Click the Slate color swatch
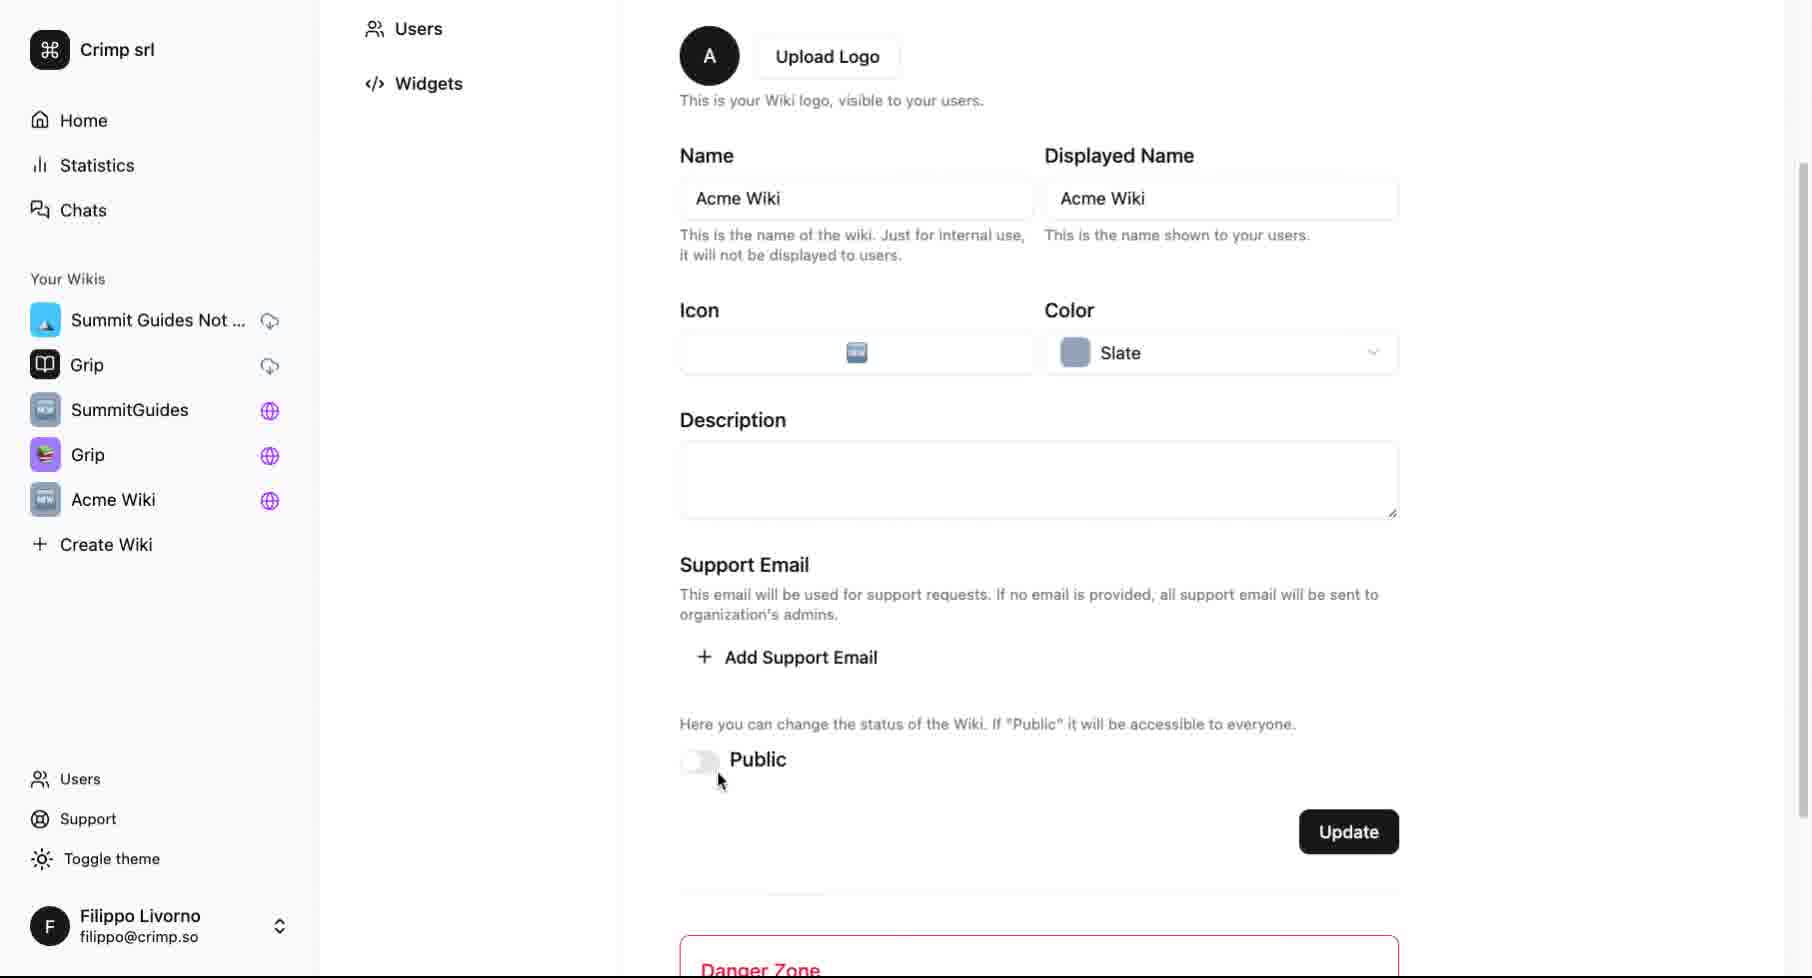1812x978 pixels. point(1075,353)
